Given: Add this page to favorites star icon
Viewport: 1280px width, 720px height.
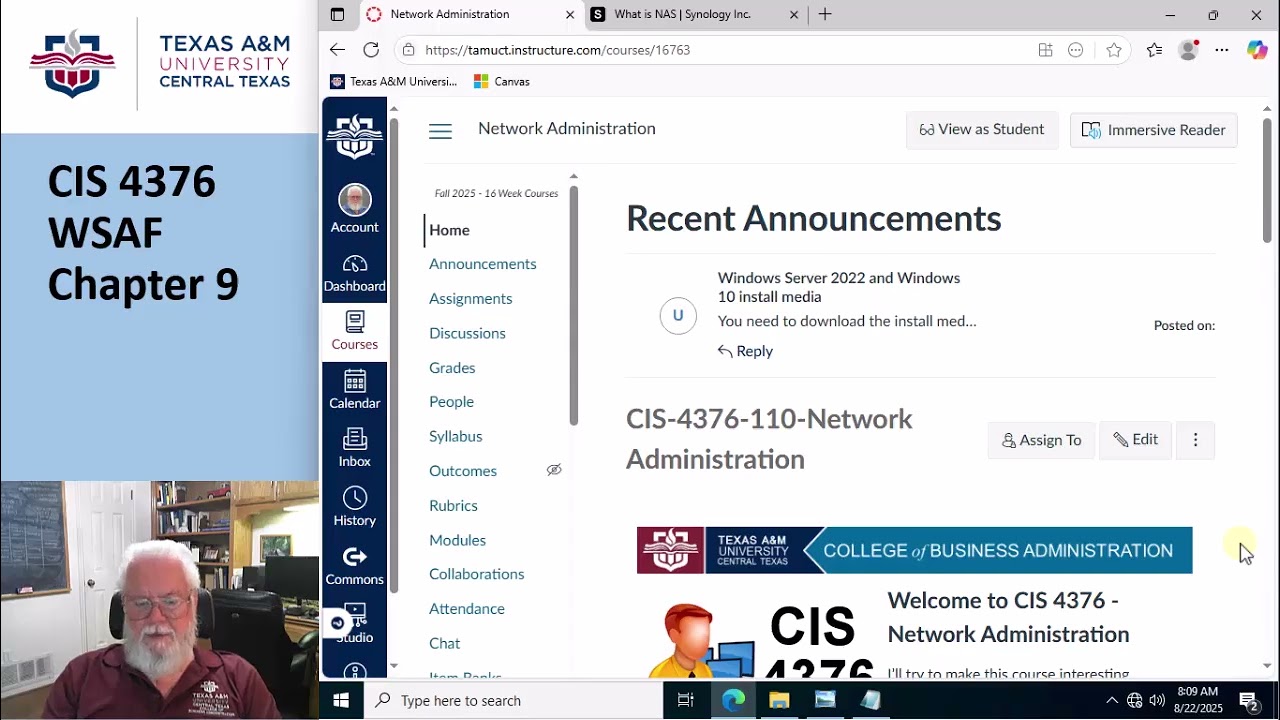Looking at the screenshot, I should (x=1114, y=50).
